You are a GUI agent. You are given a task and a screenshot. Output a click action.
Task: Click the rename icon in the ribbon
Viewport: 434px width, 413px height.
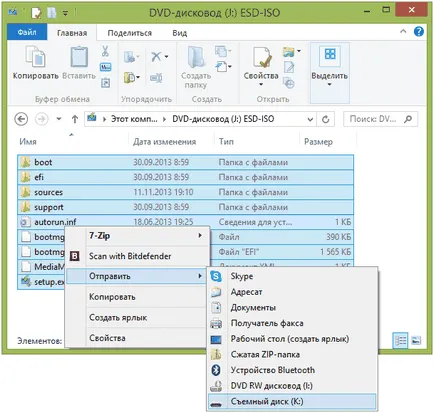156,78
